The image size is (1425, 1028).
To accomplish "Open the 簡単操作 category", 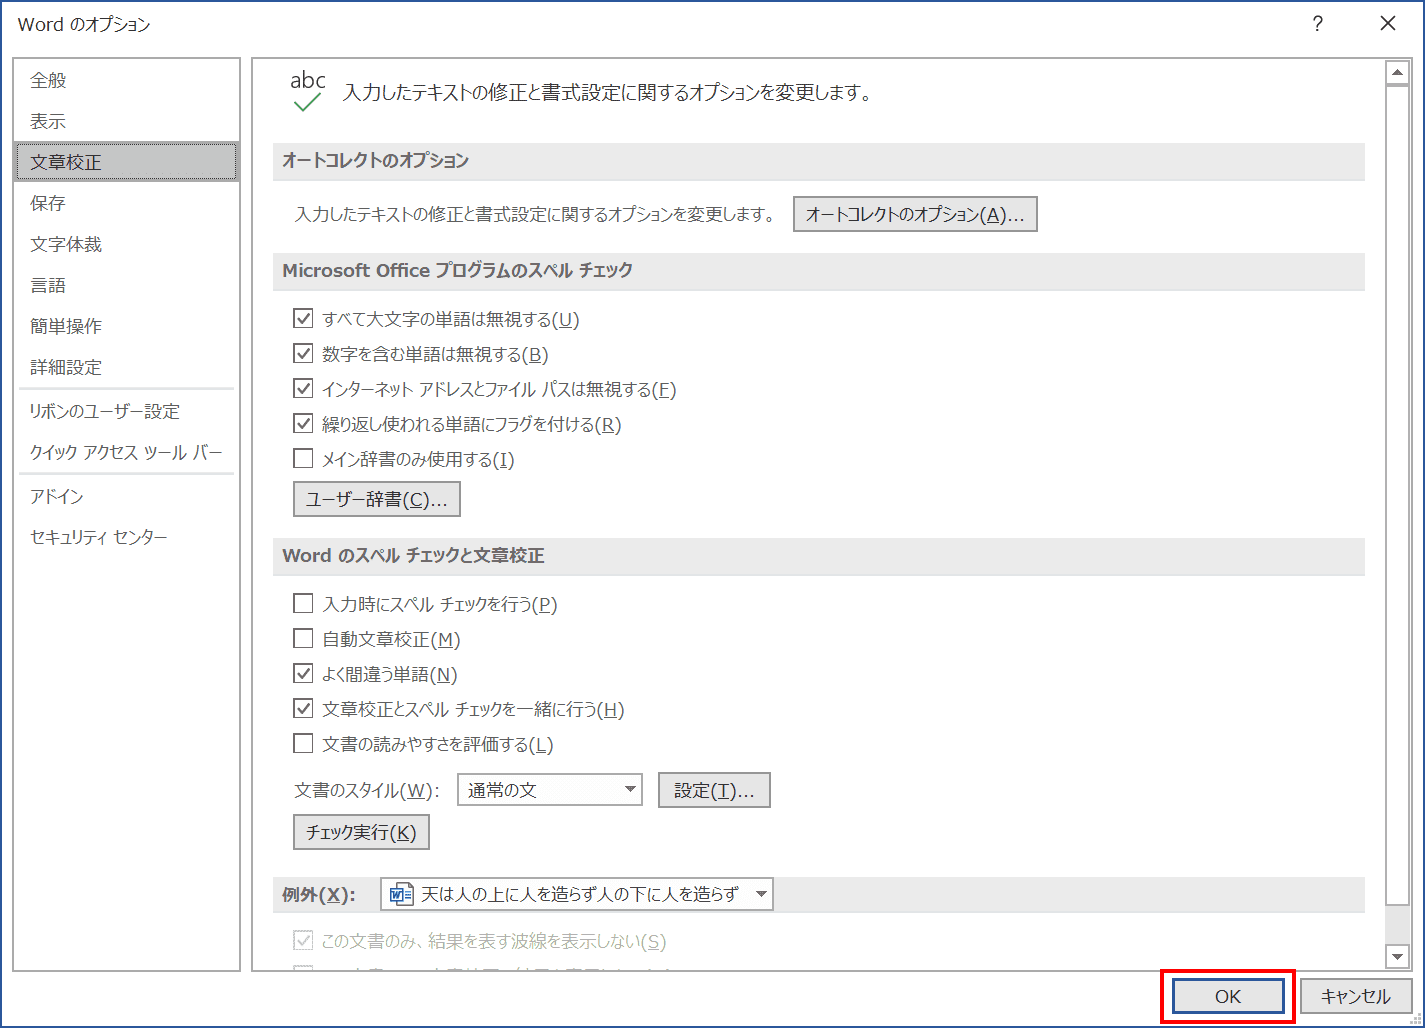I will click(x=127, y=326).
